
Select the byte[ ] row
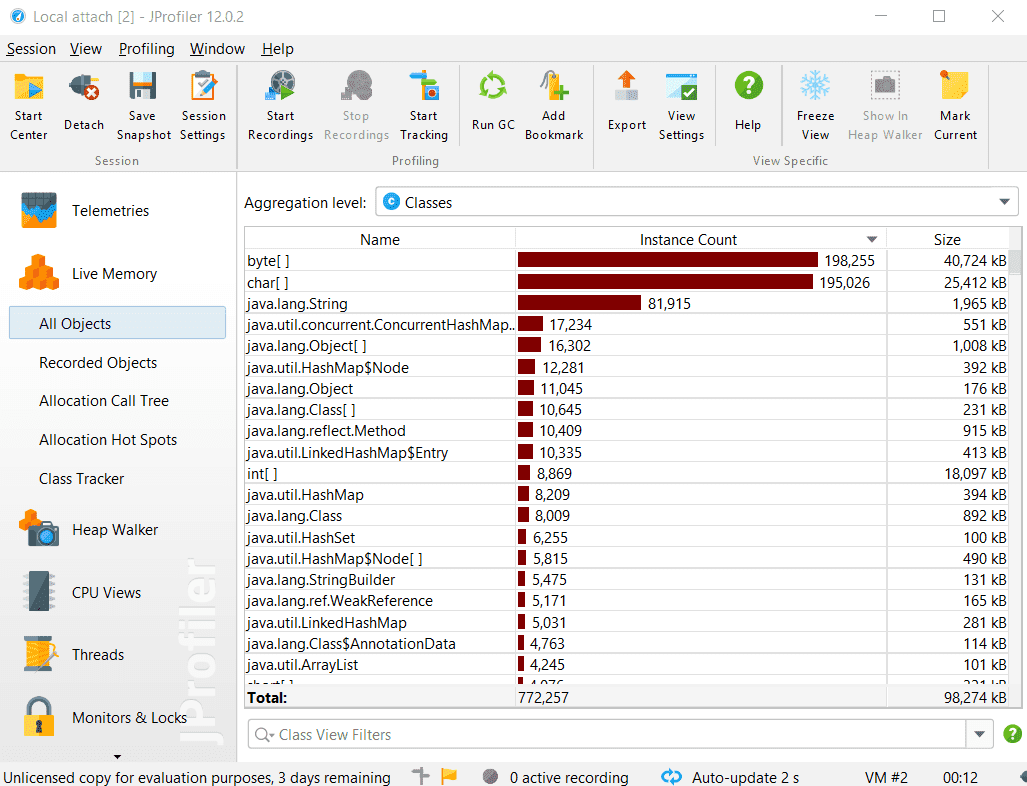(627, 261)
